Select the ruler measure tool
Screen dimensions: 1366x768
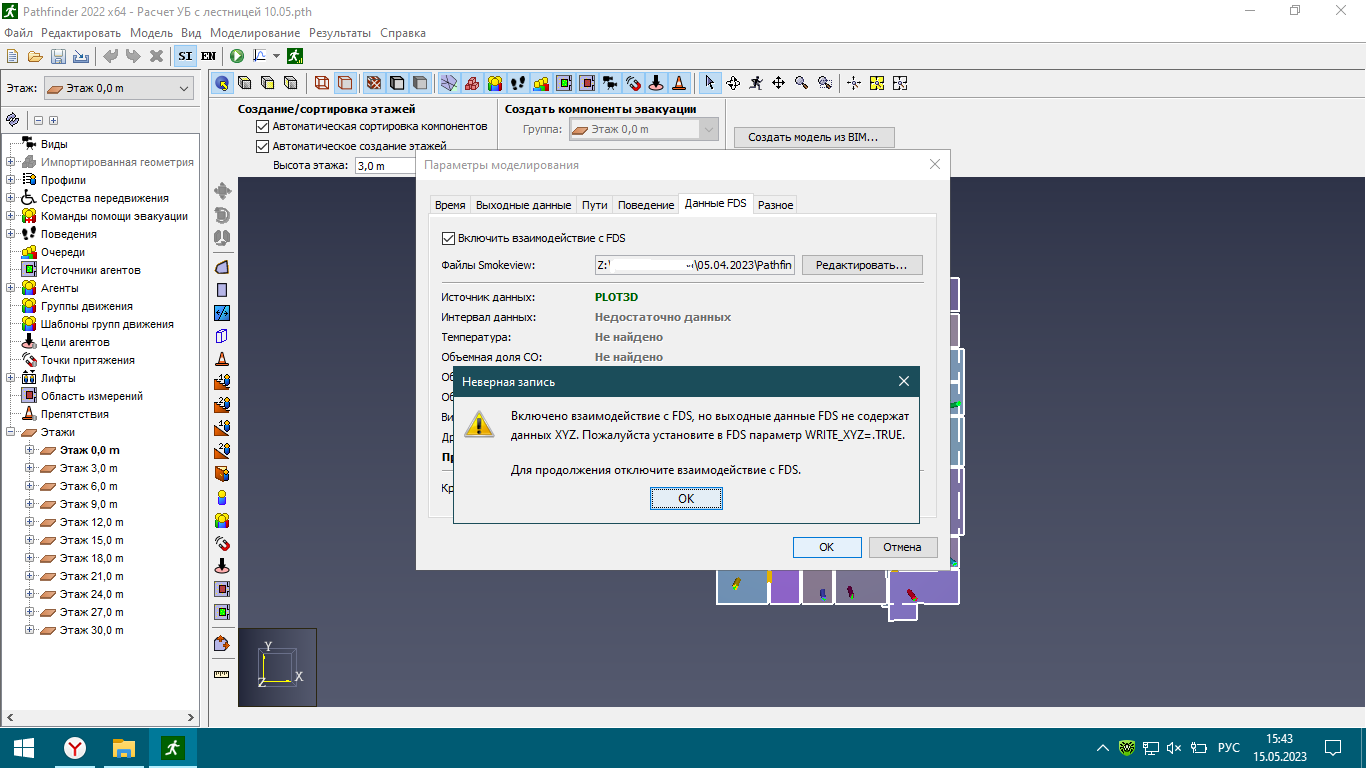[222, 674]
